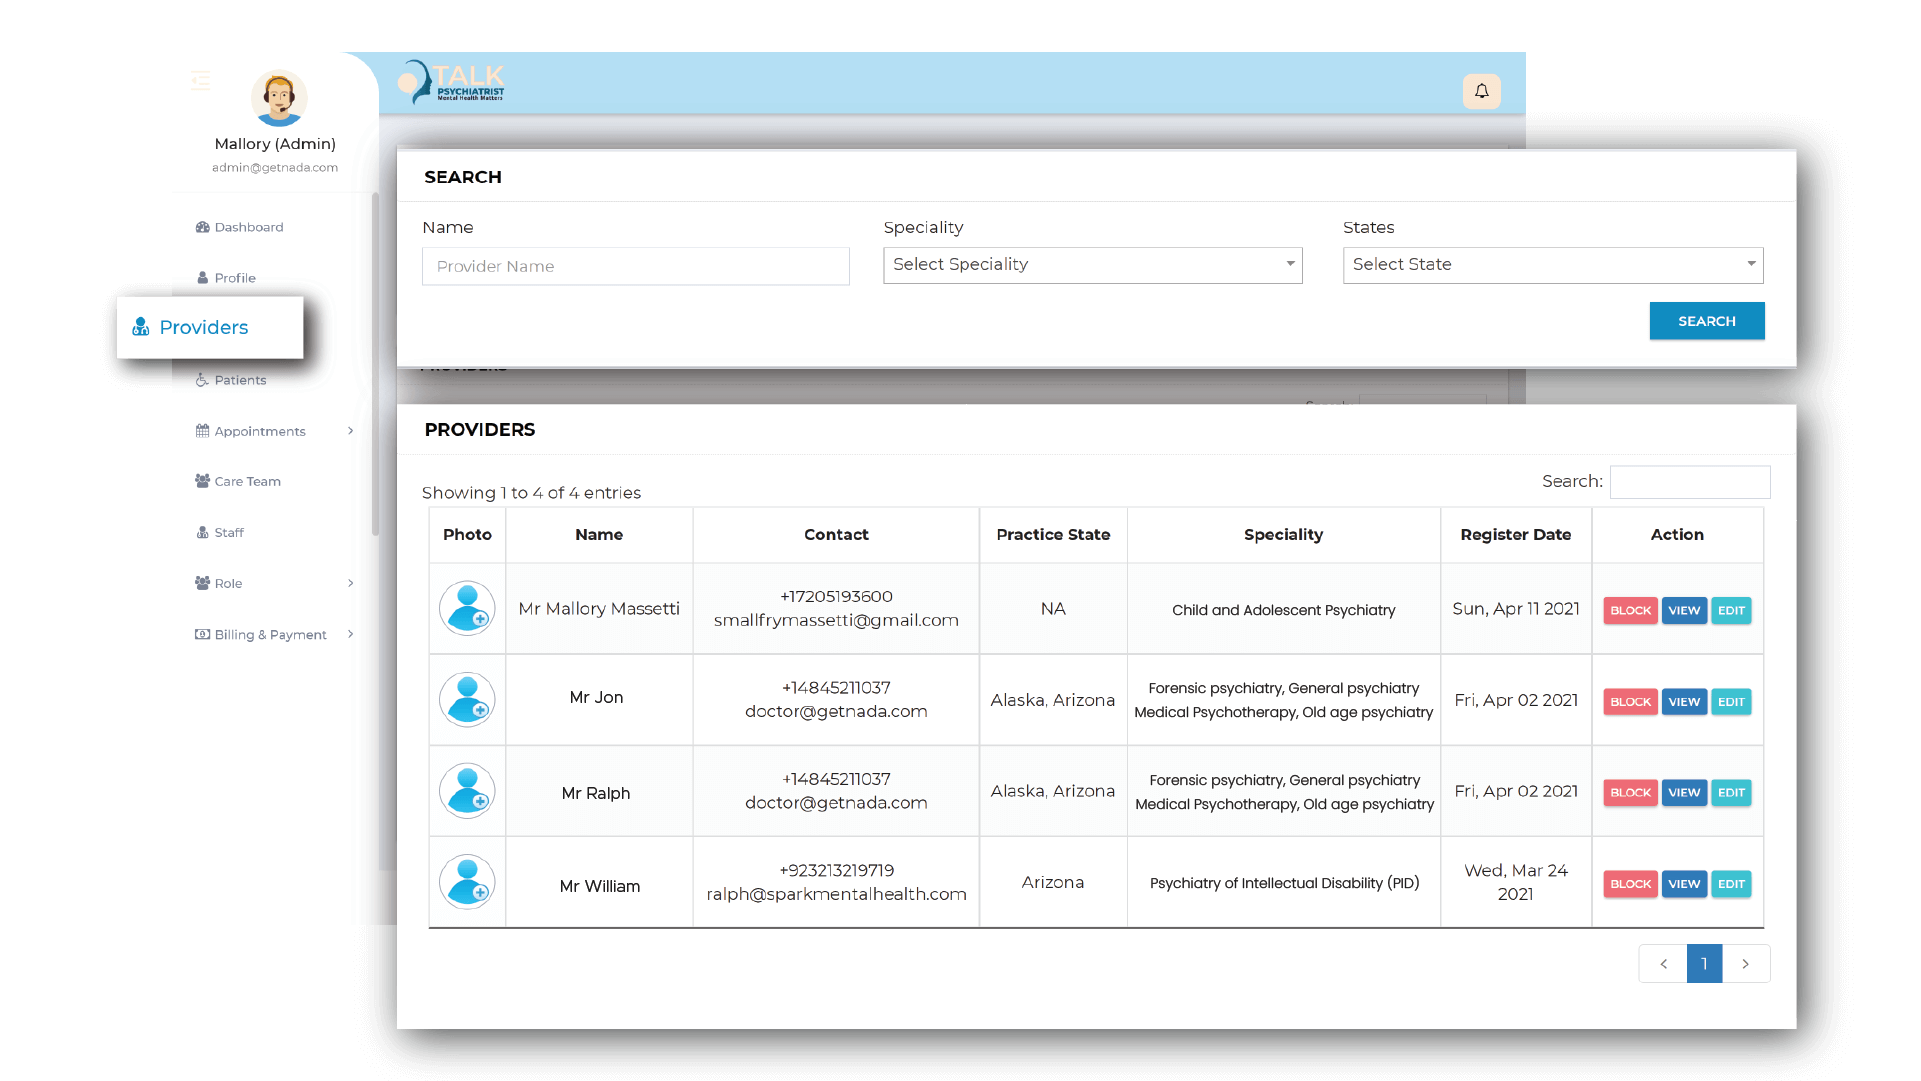Select the Care Team sidebar item
Screen dimensions: 1921x1081
point(247,481)
